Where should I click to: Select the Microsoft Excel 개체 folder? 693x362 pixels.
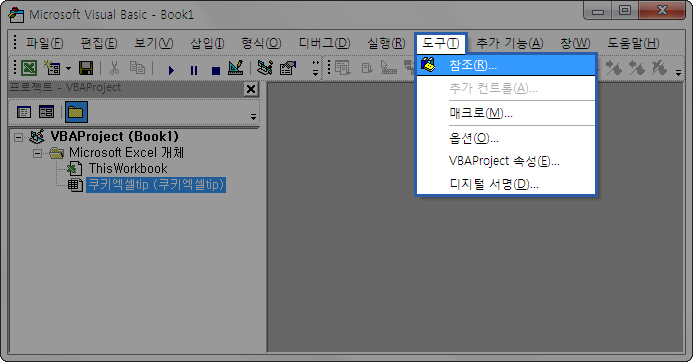tap(126, 153)
